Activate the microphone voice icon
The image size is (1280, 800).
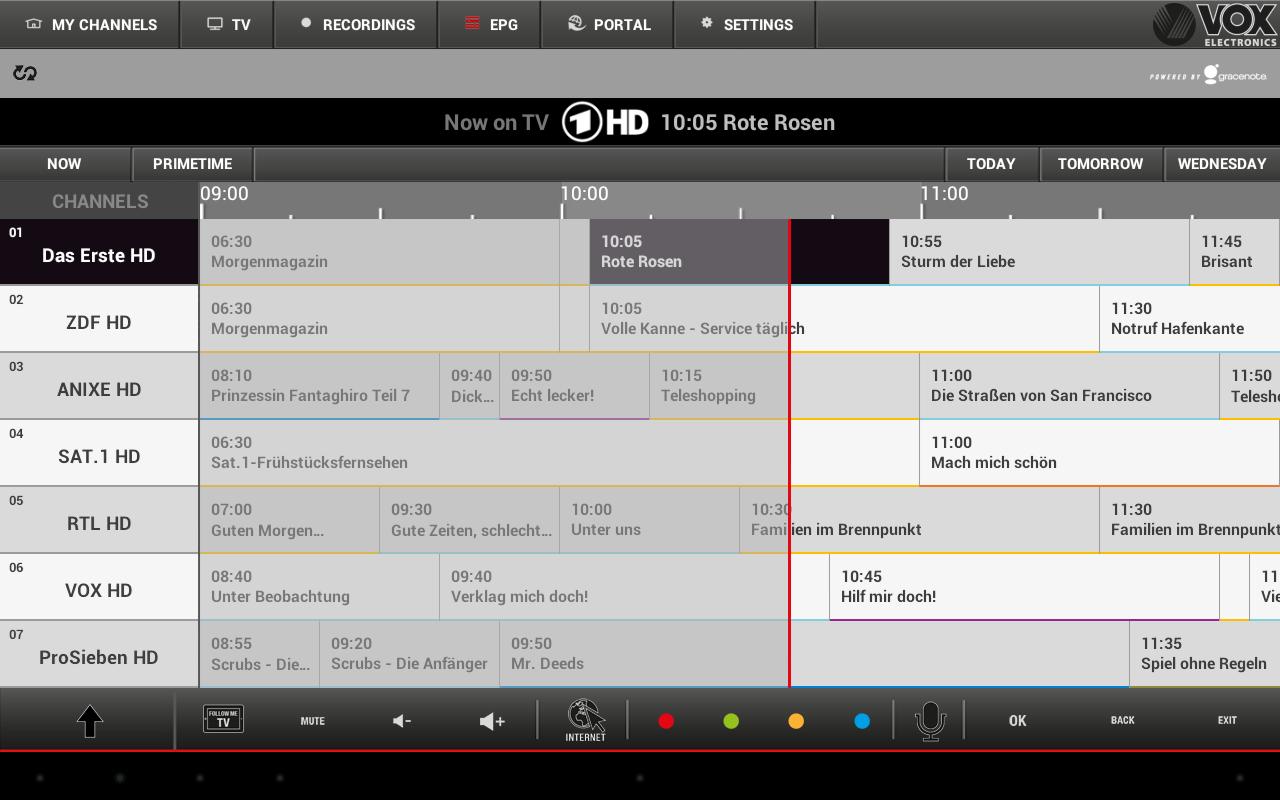(930, 721)
